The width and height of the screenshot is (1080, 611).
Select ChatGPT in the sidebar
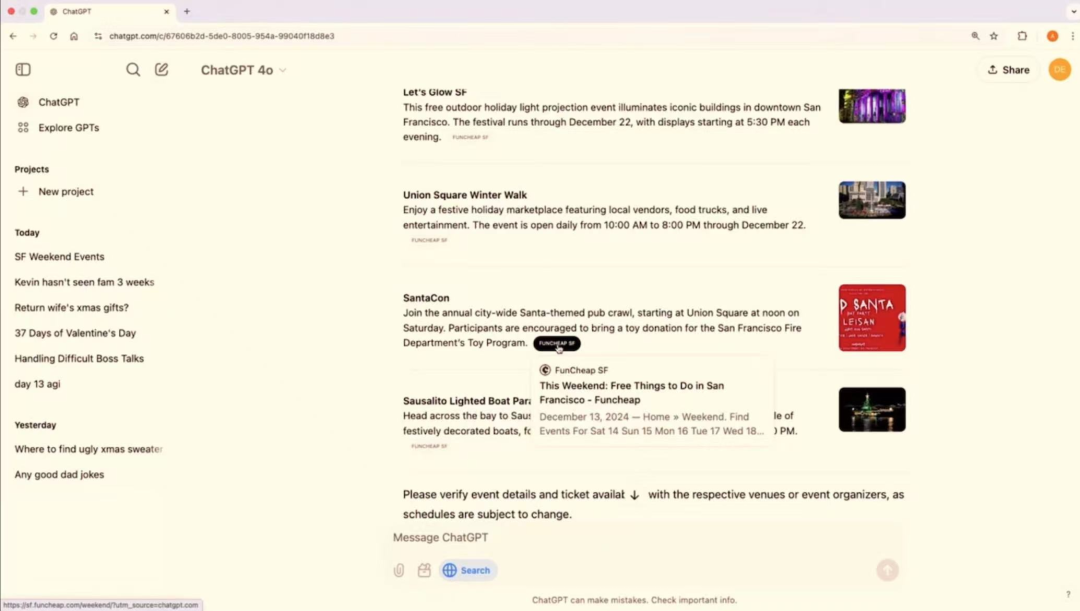(59, 102)
